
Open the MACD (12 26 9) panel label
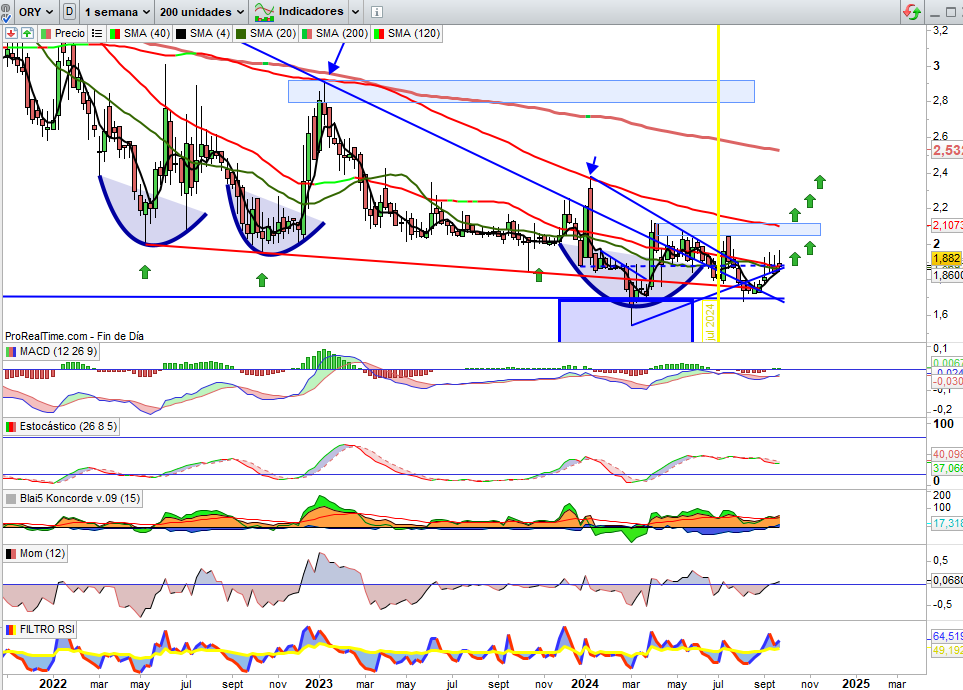52,351
